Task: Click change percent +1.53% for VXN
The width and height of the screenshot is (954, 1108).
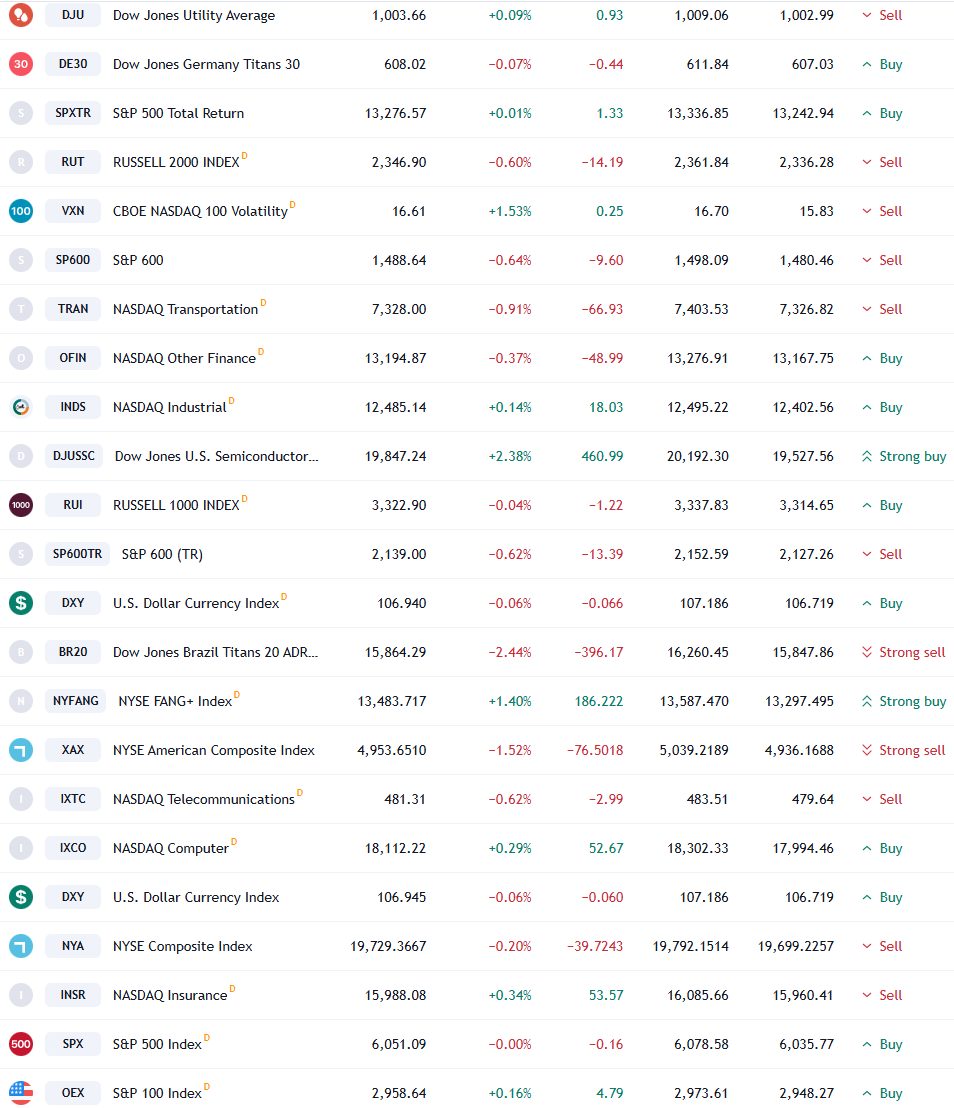Action: point(510,211)
